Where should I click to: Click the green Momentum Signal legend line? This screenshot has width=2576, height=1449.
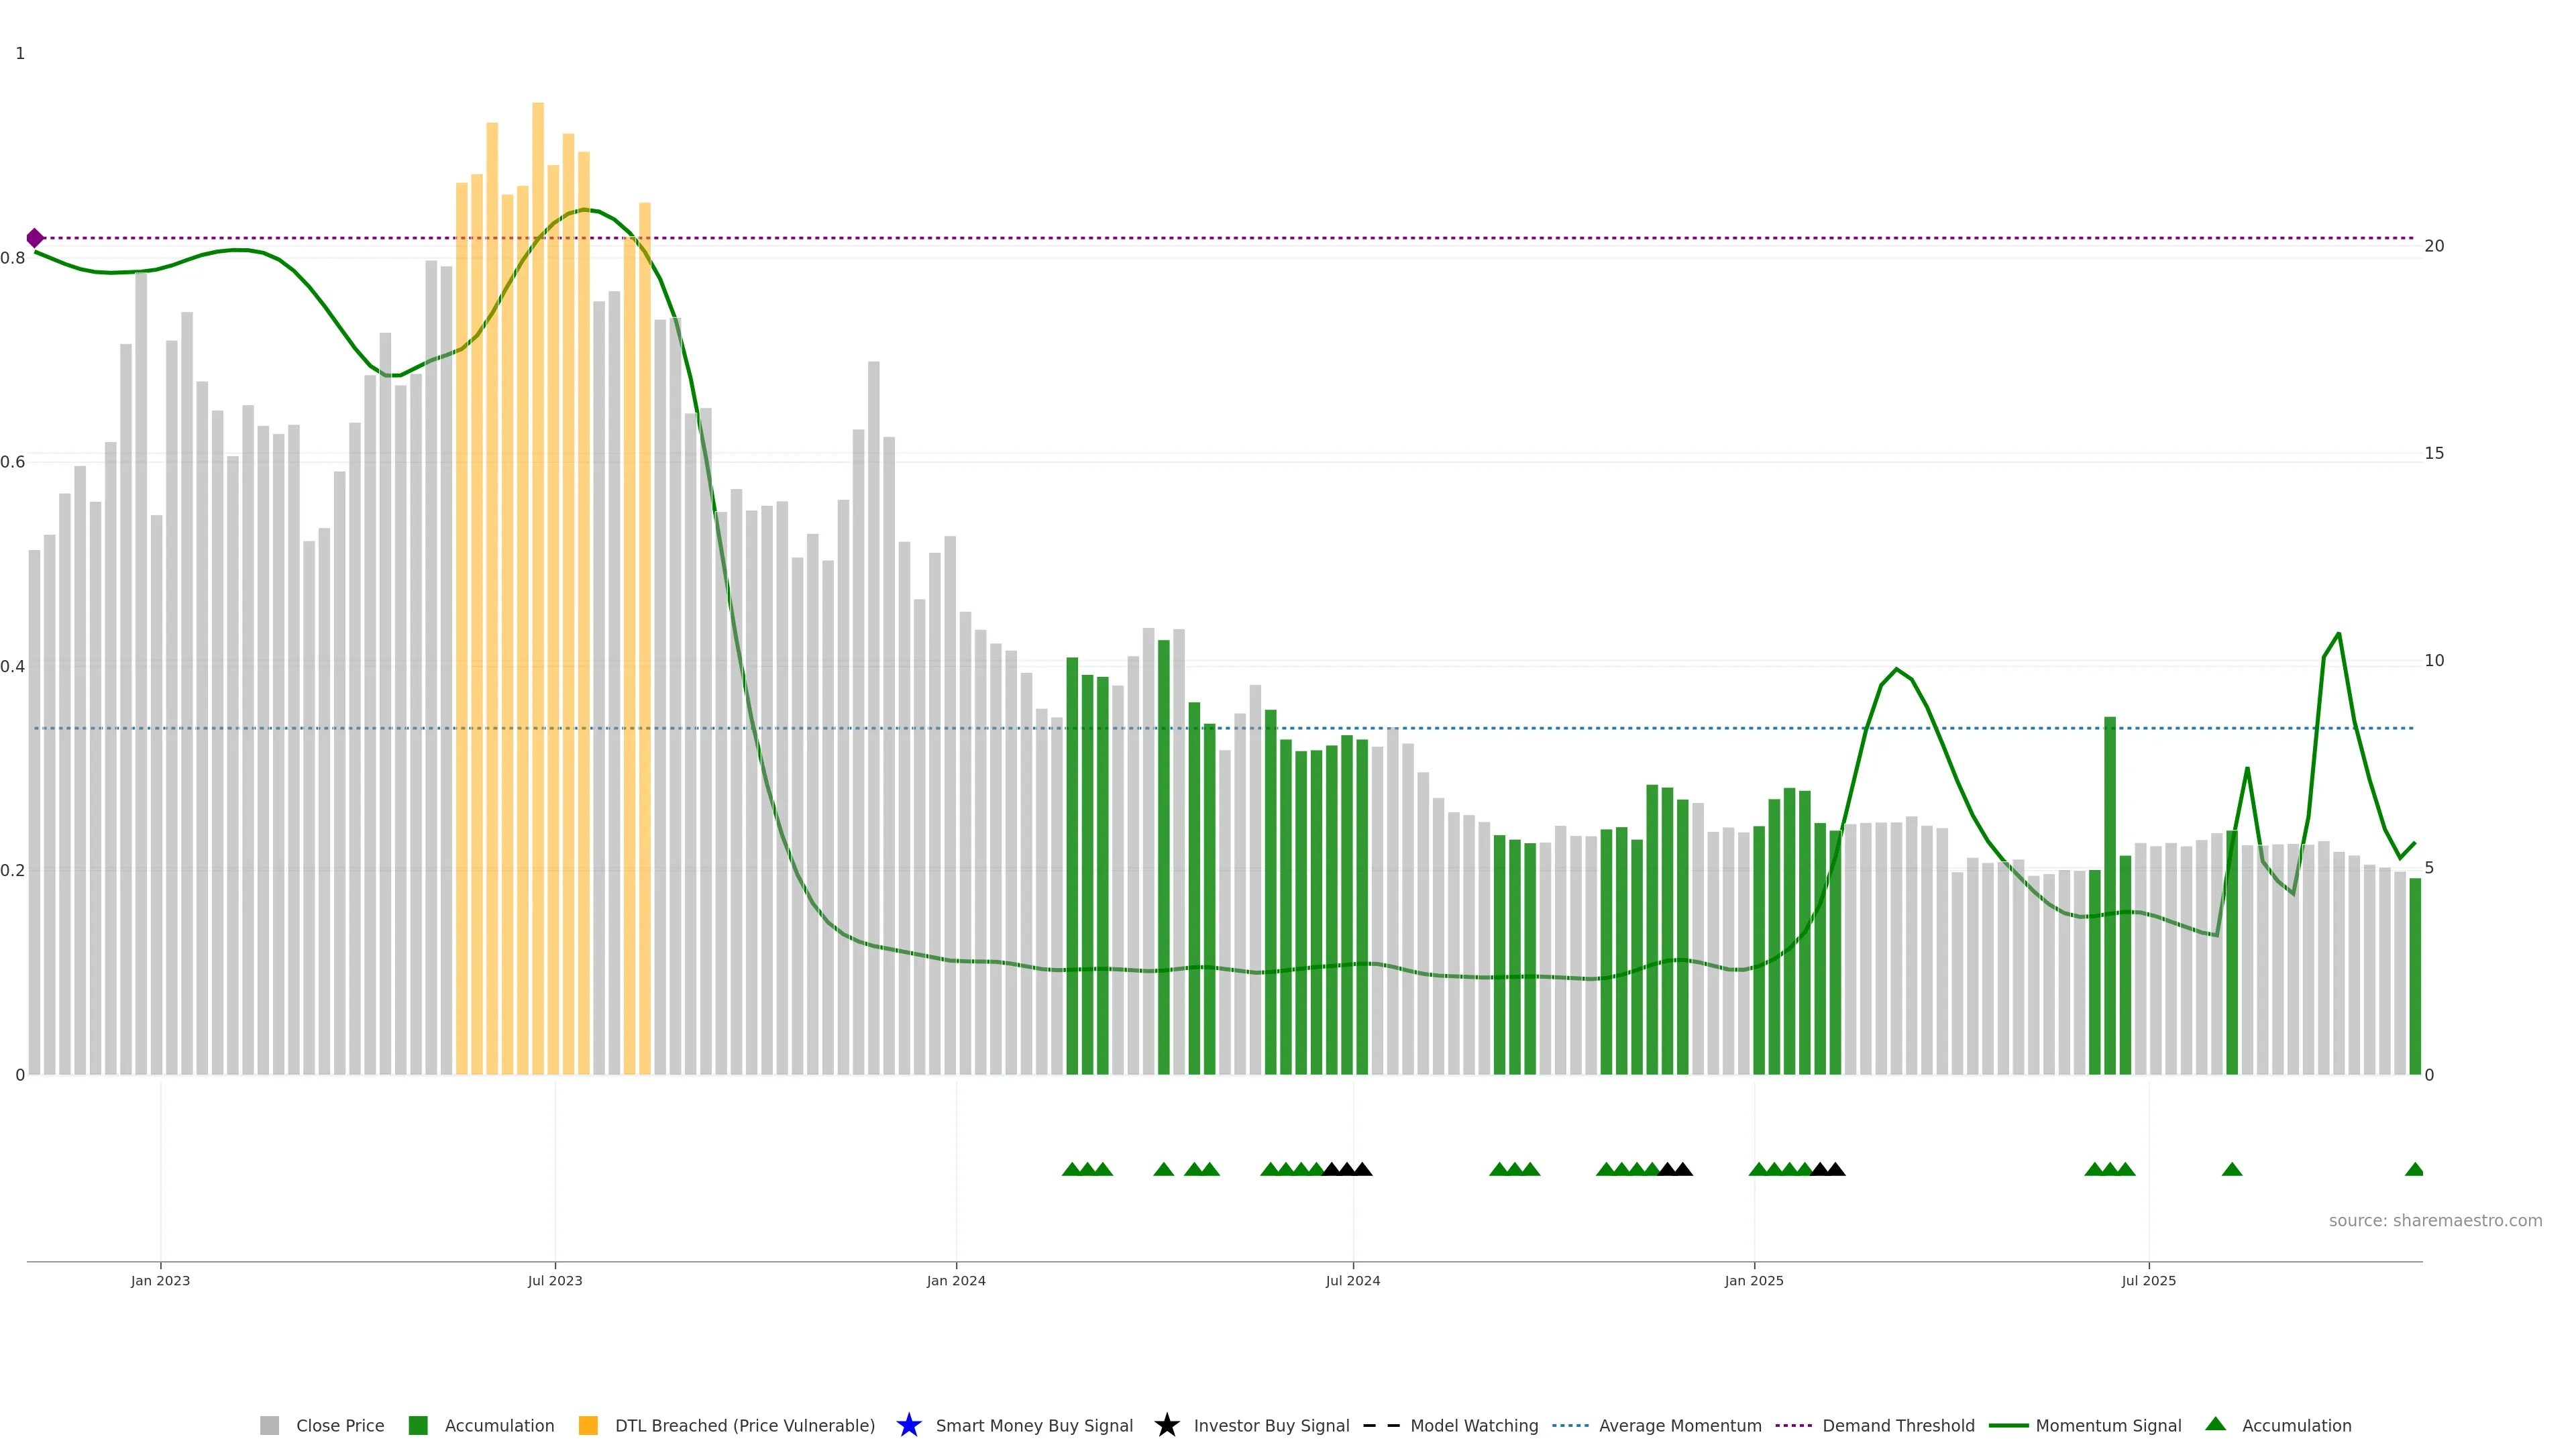click(2008, 1425)
